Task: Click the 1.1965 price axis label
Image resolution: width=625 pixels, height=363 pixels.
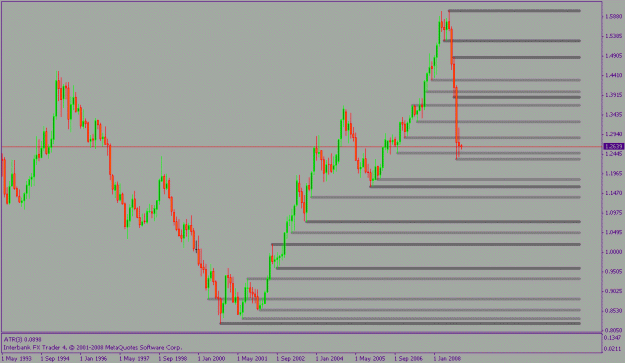Action: (x=614, y=173)
